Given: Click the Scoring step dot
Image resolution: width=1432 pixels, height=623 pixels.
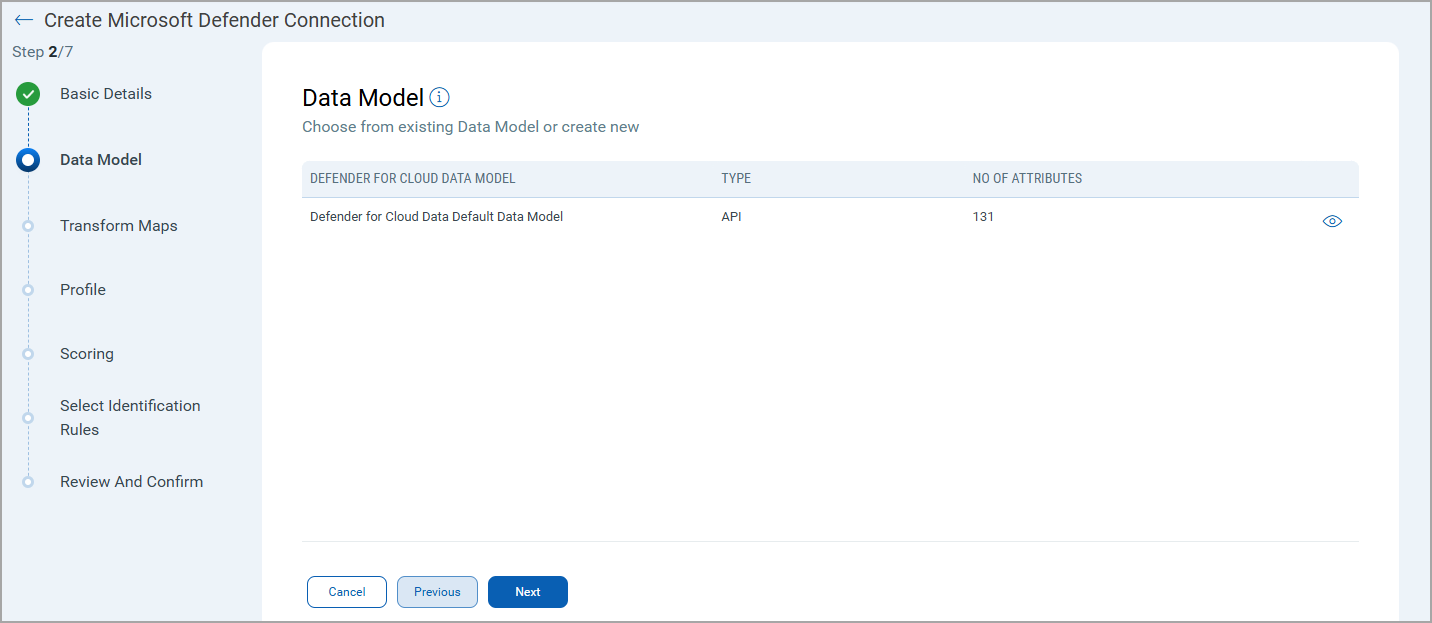Looking at the screenshot, I should point(28,354).
